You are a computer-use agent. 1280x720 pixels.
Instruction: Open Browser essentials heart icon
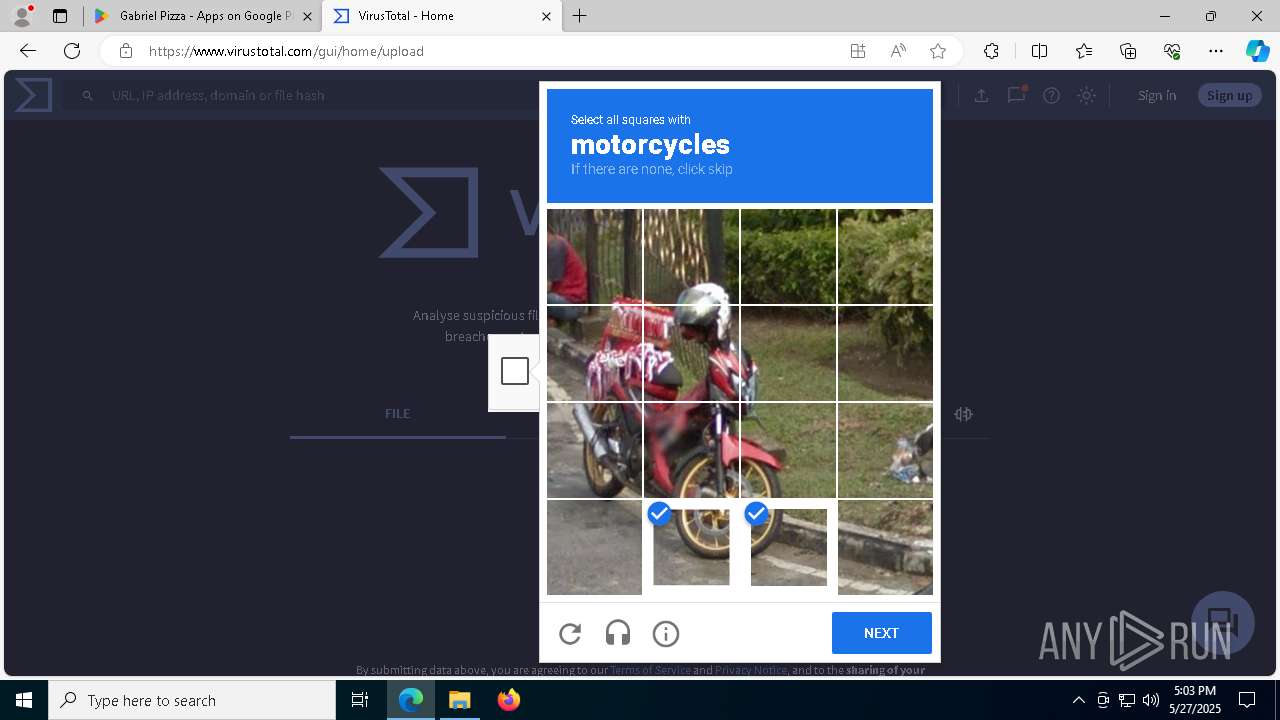coord(1172,51)
